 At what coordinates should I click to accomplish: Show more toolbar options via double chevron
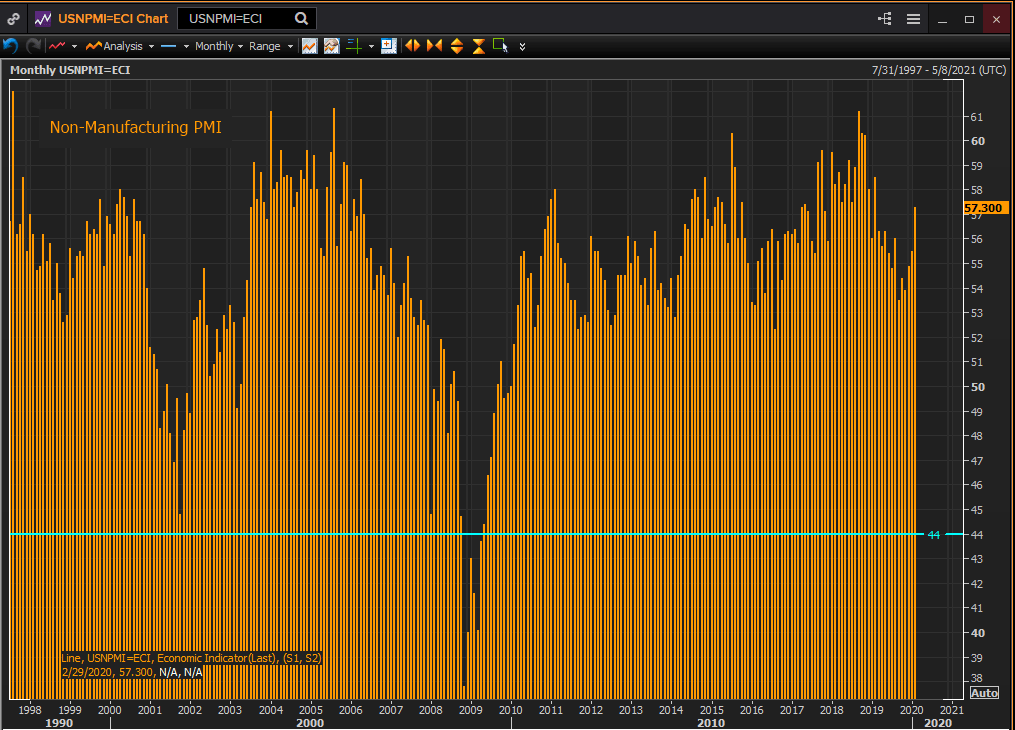pos(522,46)
